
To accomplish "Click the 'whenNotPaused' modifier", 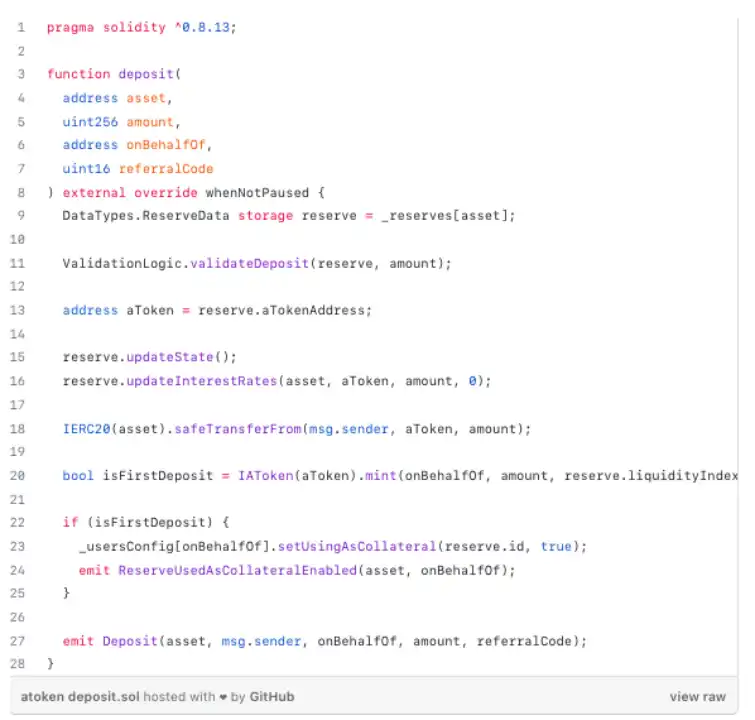I will point(257,193).
